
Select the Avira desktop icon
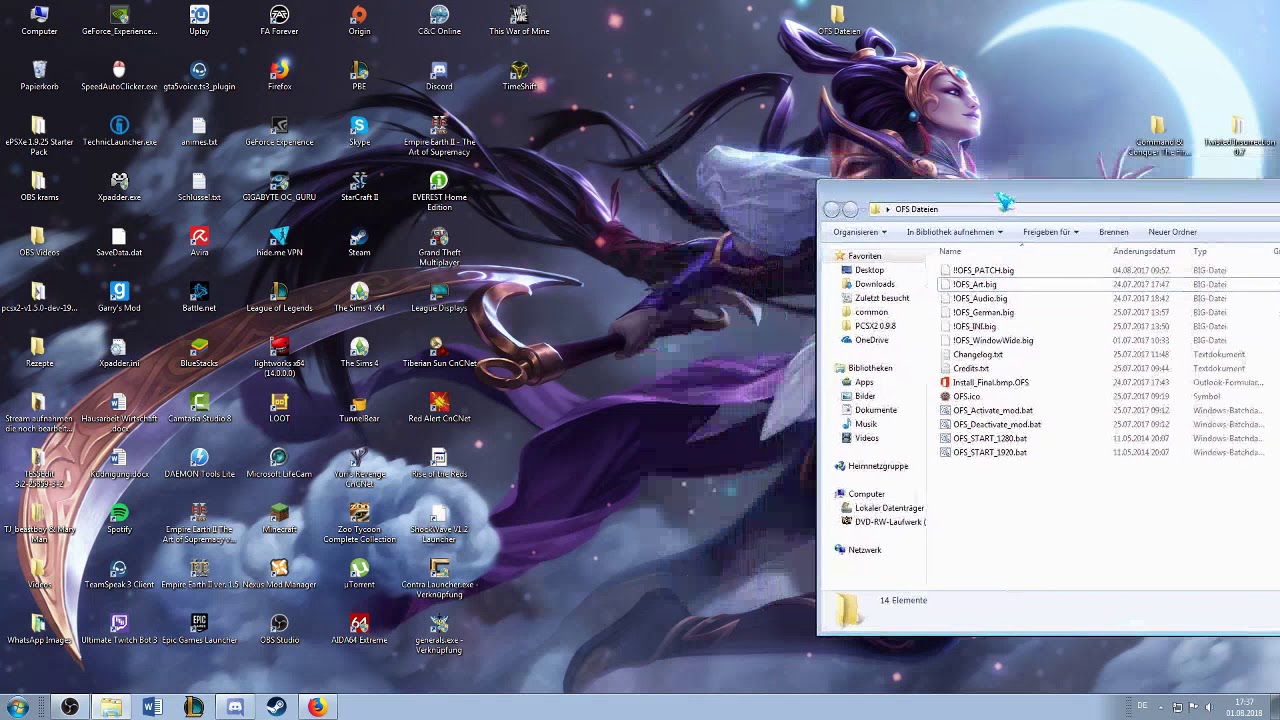click(x=199, y=241)
